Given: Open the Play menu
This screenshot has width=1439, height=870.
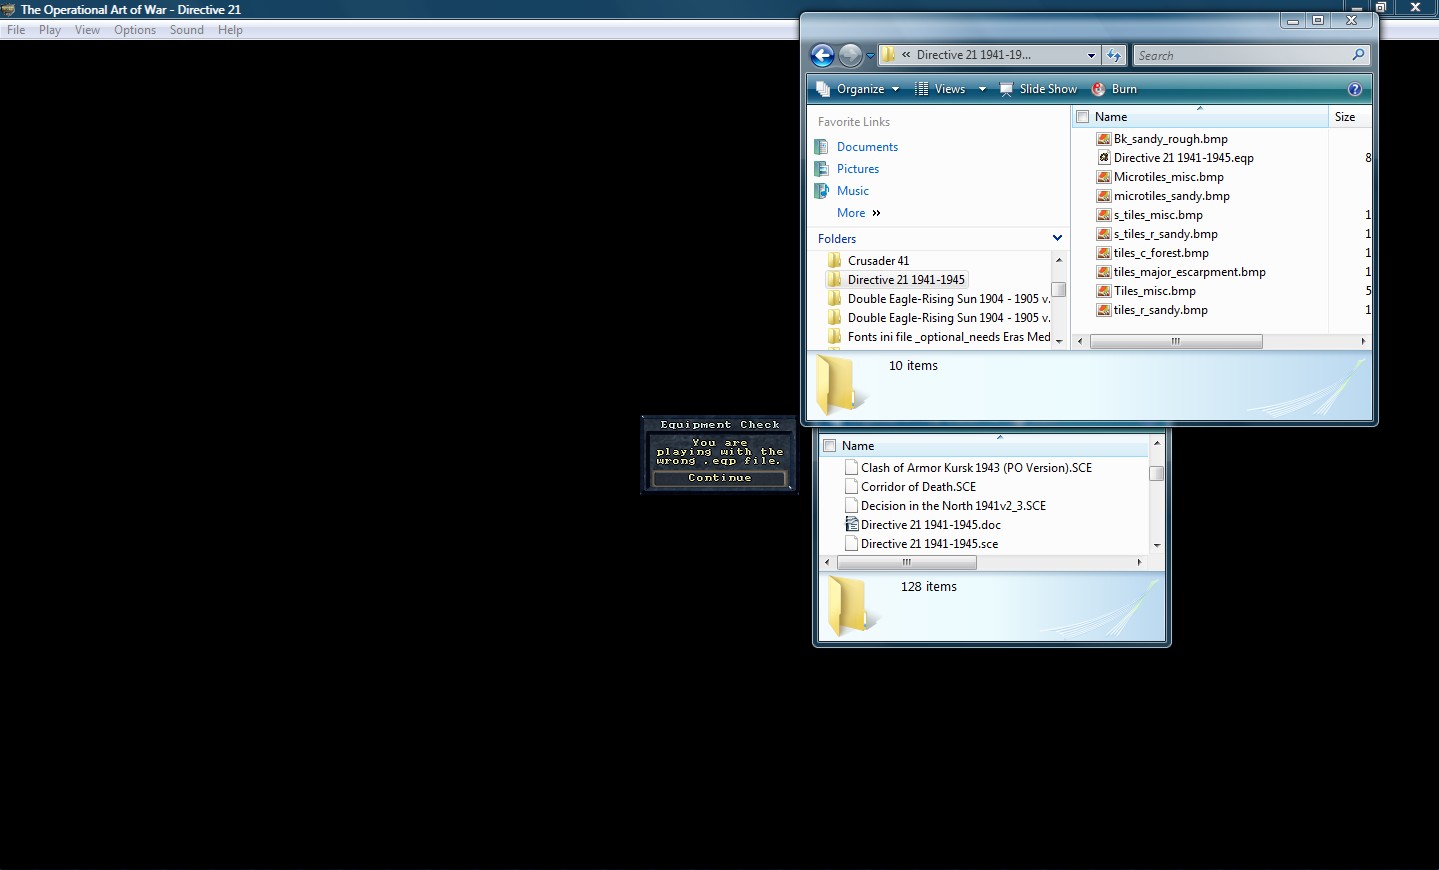Looking at the screenshot, I should pyautogui.click(x=49, y=29).
